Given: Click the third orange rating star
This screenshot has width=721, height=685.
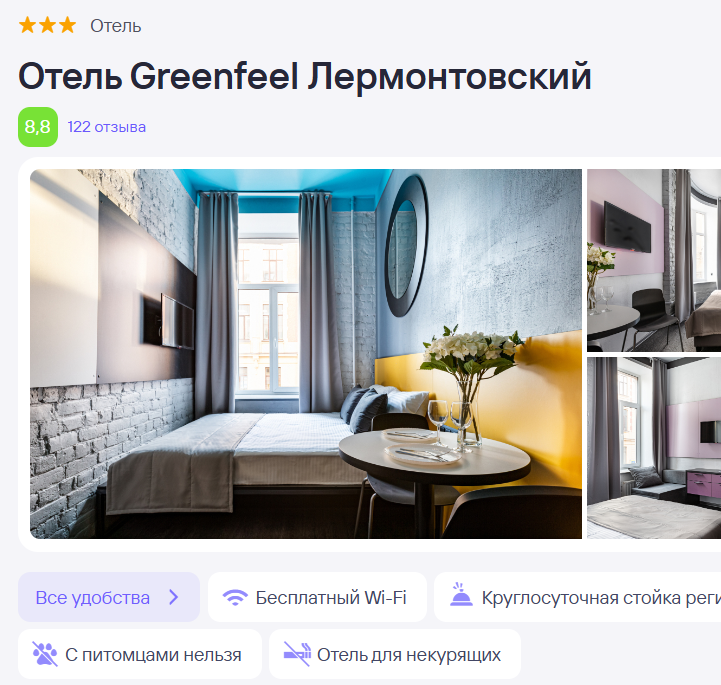Looking at the screenshot, I should pos(67,25).
